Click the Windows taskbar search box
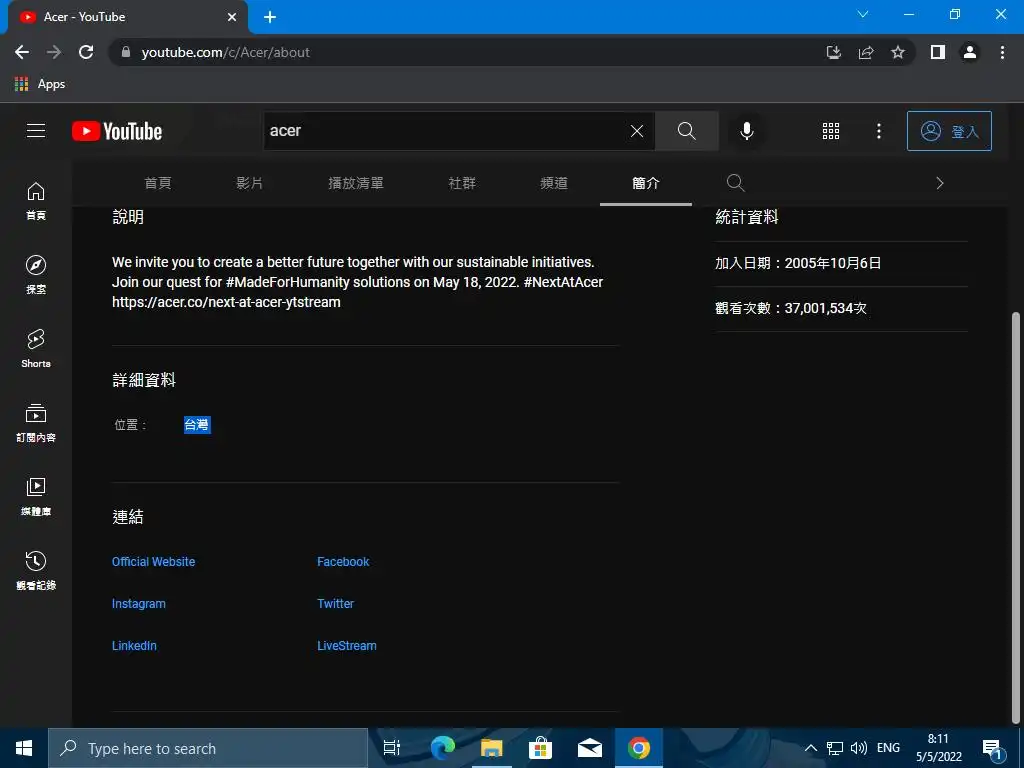1024x768 pixels. coord(208,748)
